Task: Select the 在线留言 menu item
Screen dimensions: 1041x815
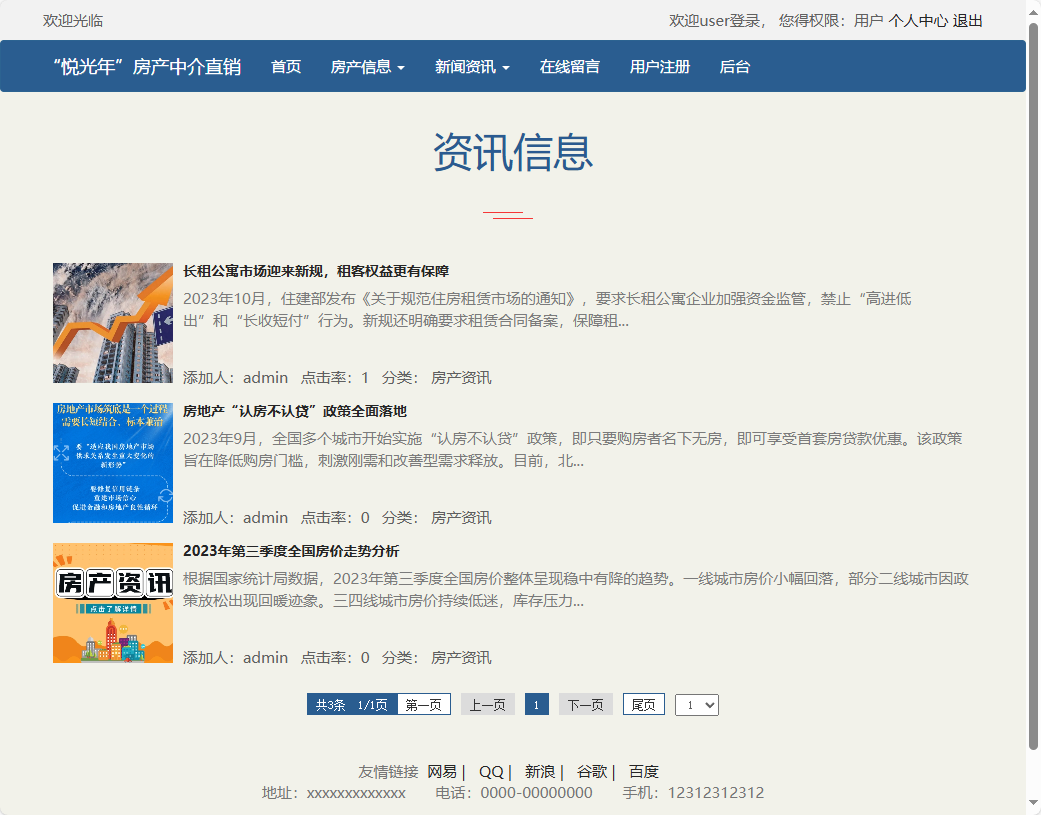Action: click(567, 67)
